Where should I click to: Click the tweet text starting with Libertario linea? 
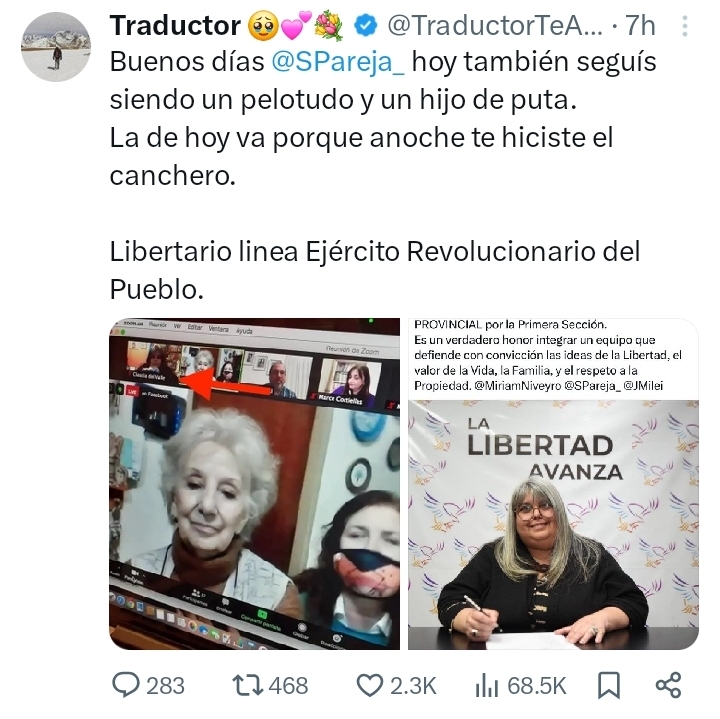coord(375,270)
